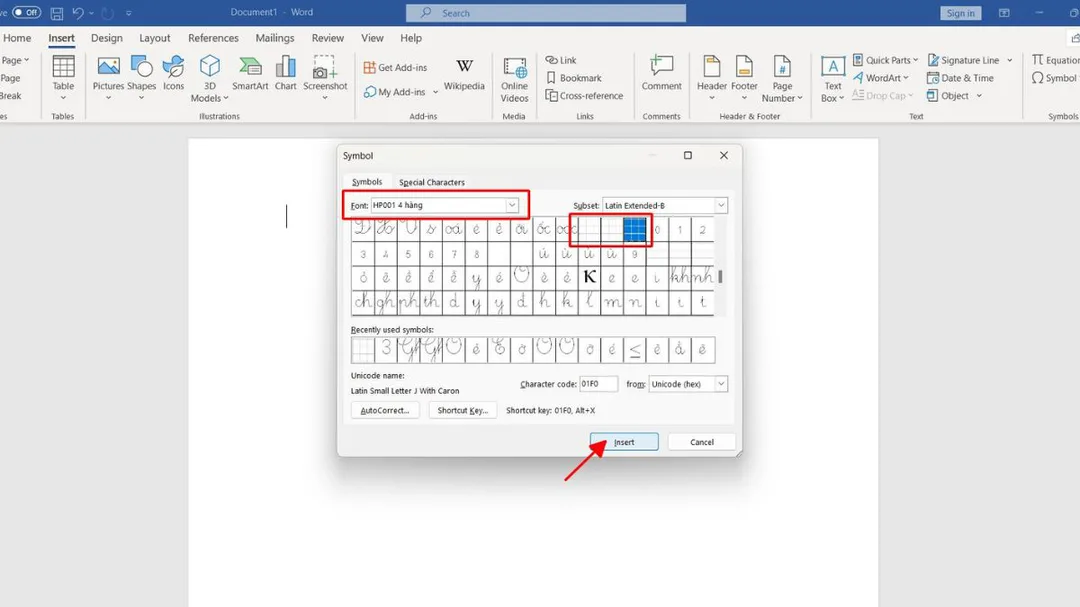Switch to the Special Characters tab
The image size is (1080, 607).
(432, 182)
